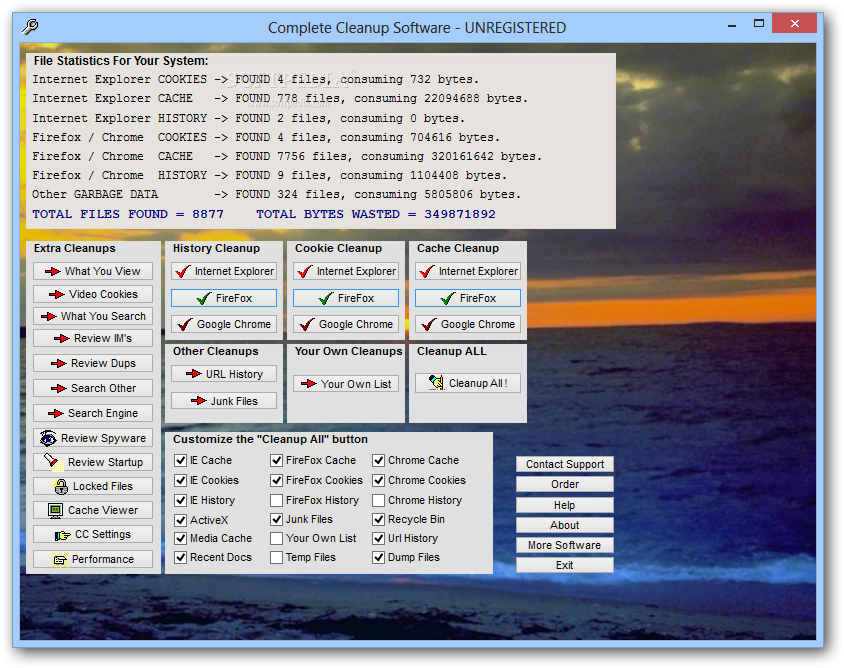Open the About dialog
The width and height of the screenshot is (844, 668).
pyautogui.click(x=565, y=525)
